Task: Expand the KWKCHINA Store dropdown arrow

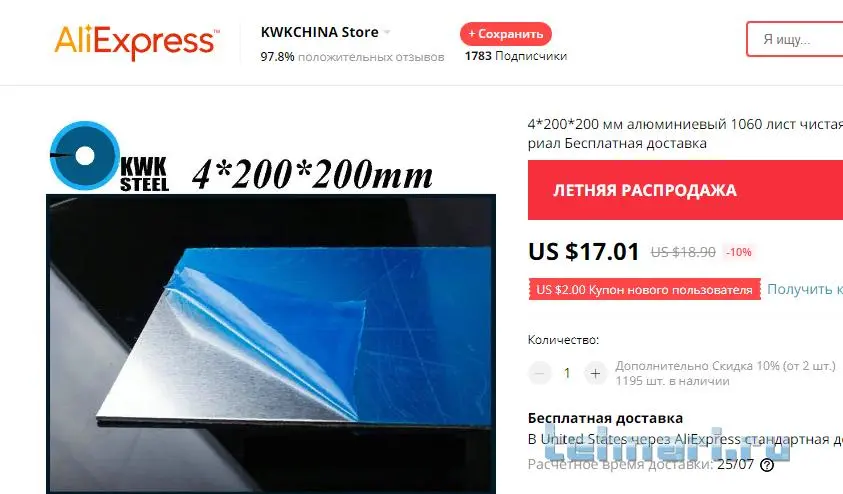Action: (387, 32)
